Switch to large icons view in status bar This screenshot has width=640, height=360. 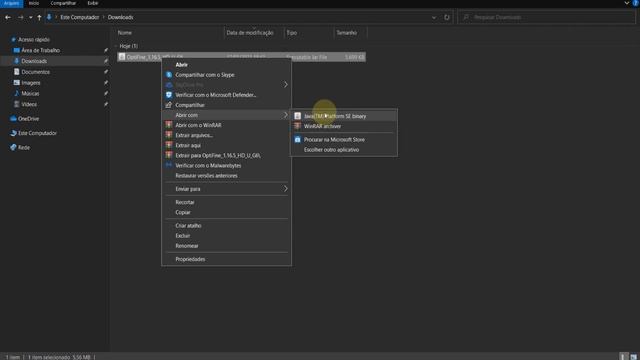633,357
